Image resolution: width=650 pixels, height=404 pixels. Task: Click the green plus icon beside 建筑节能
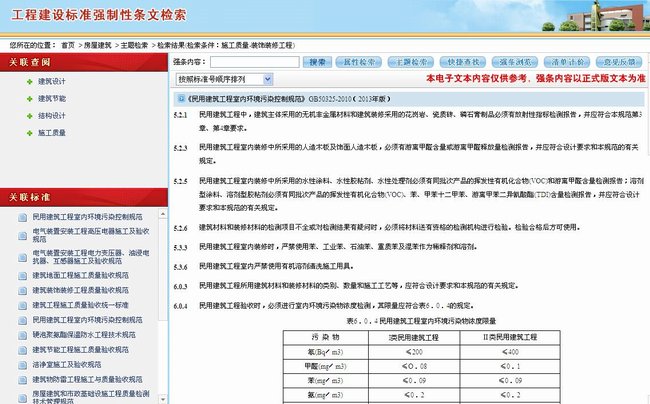pos(30,98)
